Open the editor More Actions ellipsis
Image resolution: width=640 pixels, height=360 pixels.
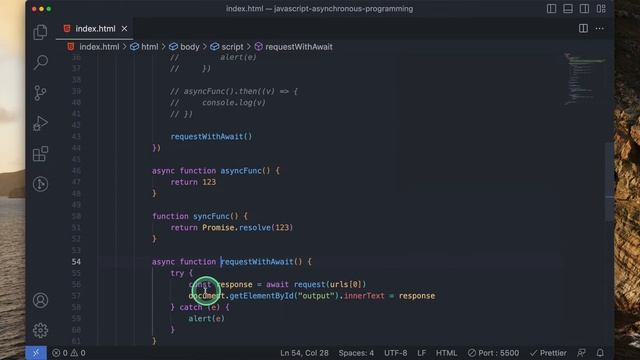point(600,28)
